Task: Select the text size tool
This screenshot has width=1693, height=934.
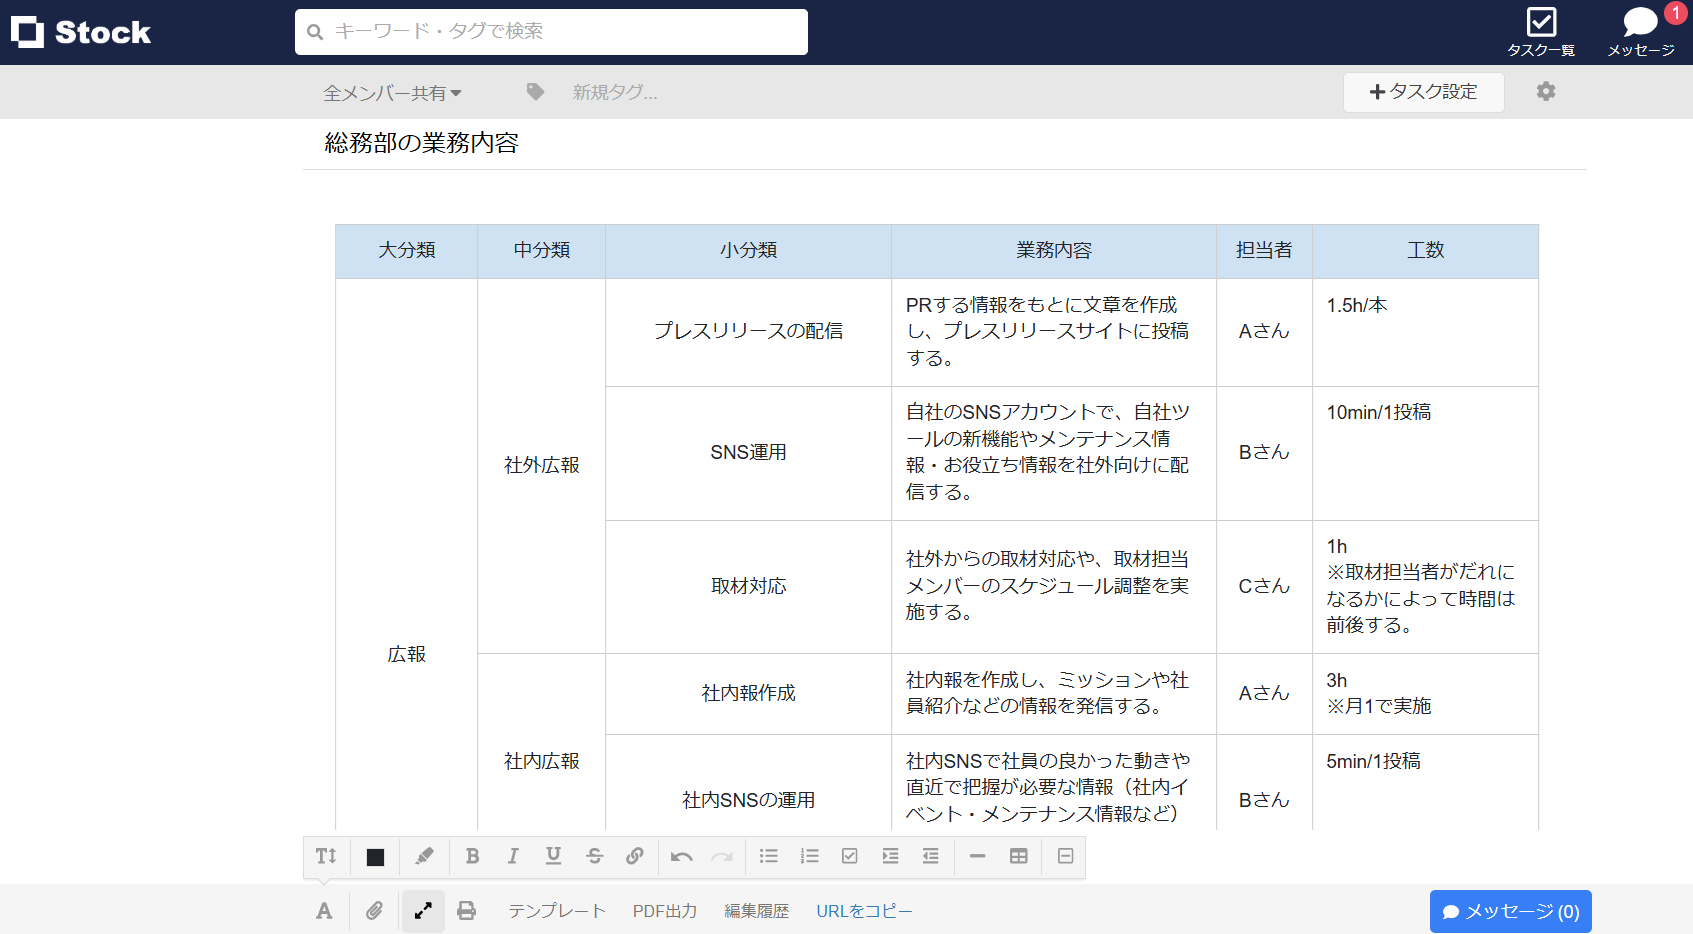Action: pos(326,856)
